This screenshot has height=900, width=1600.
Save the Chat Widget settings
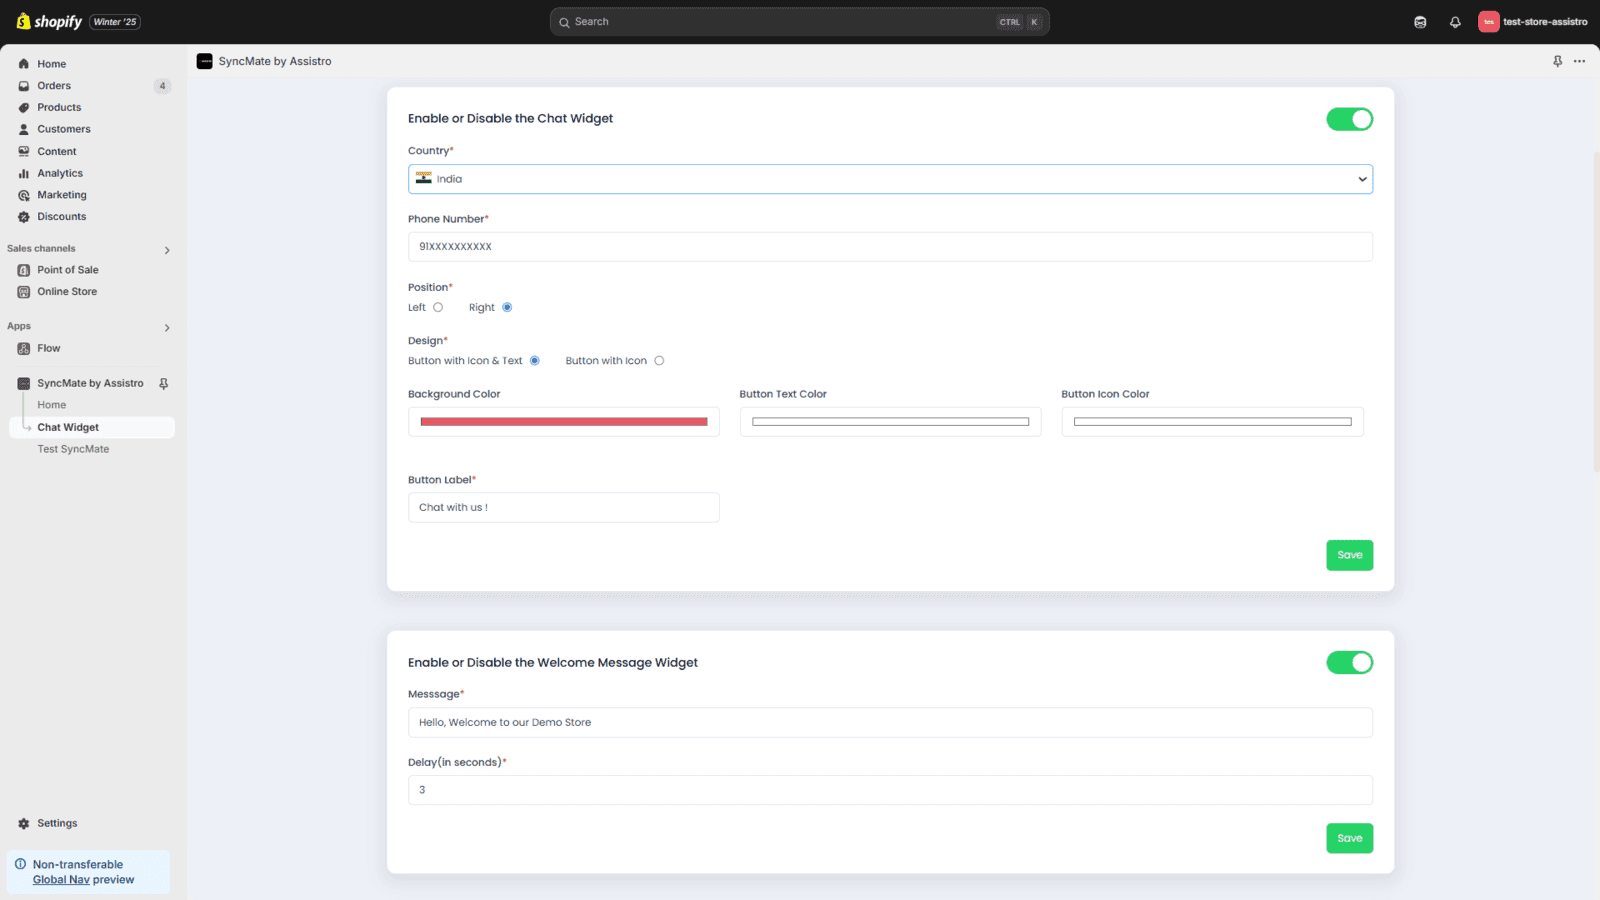click(1349, 555)
